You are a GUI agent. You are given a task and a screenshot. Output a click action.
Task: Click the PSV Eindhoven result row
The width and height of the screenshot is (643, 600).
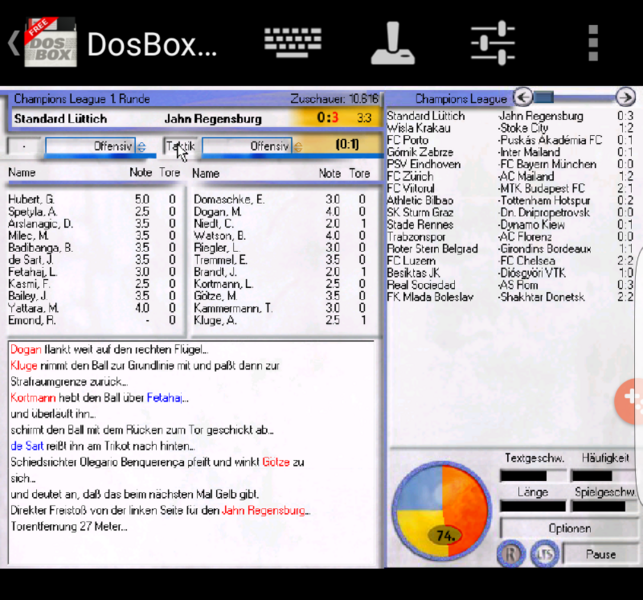coord(510,164)
